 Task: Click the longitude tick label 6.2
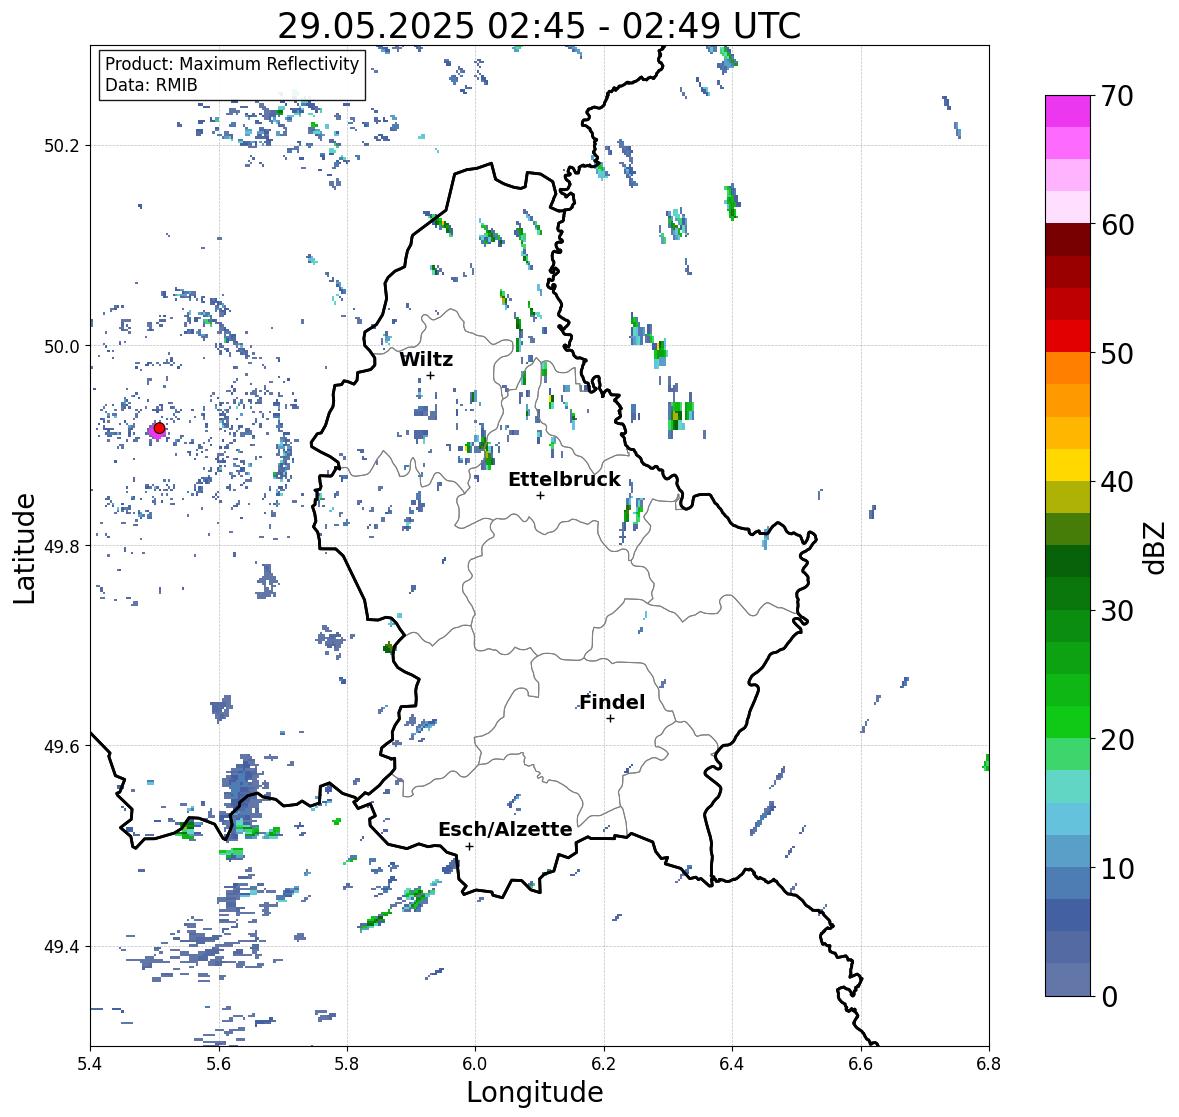[604, 1064]
